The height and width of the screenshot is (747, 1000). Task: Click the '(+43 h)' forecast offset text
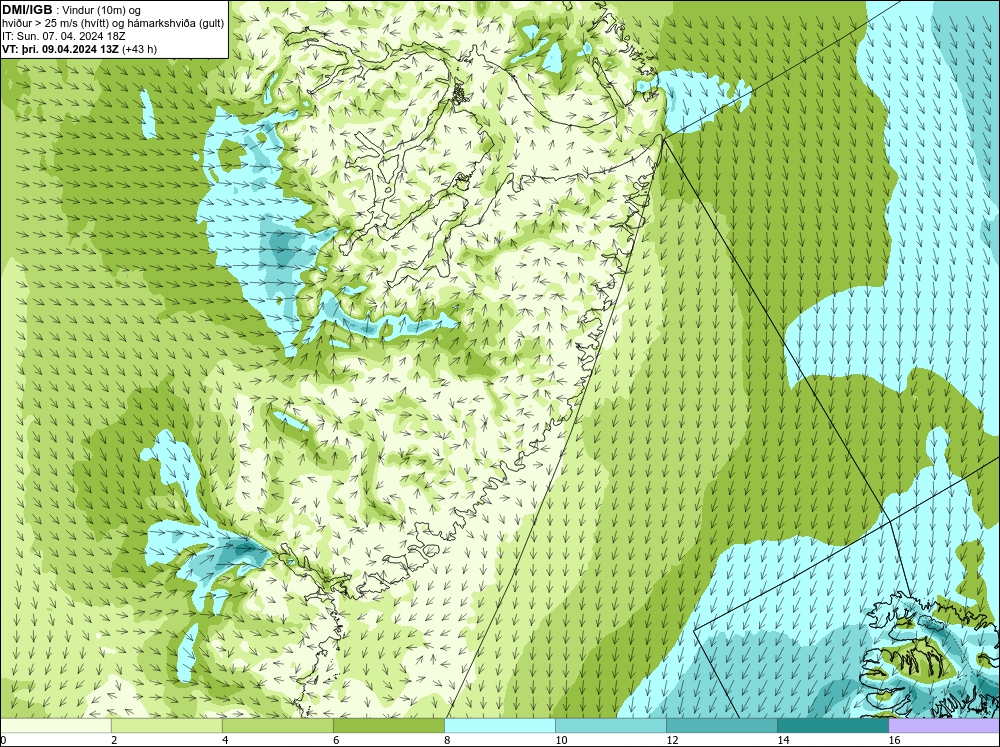pos(139,49)
